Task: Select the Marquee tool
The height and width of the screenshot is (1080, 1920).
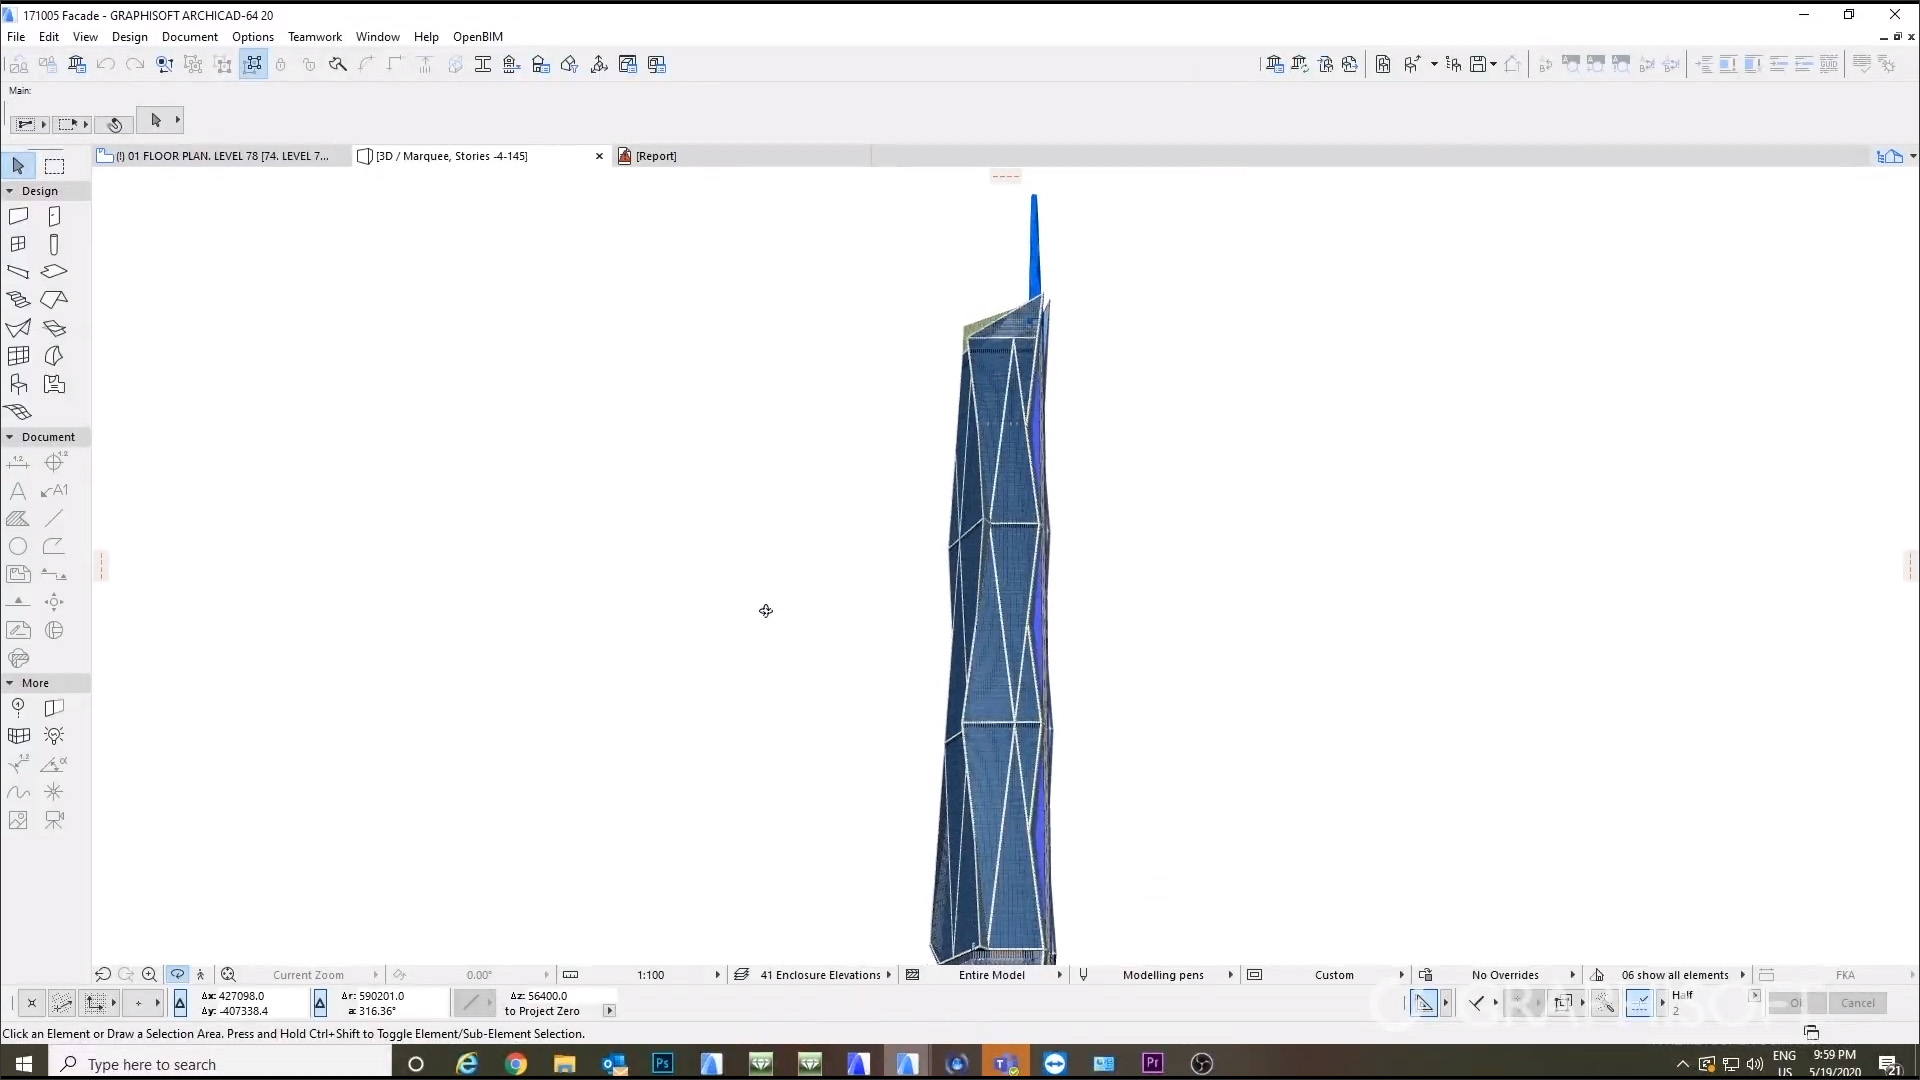Action: (x=54, y=166)
